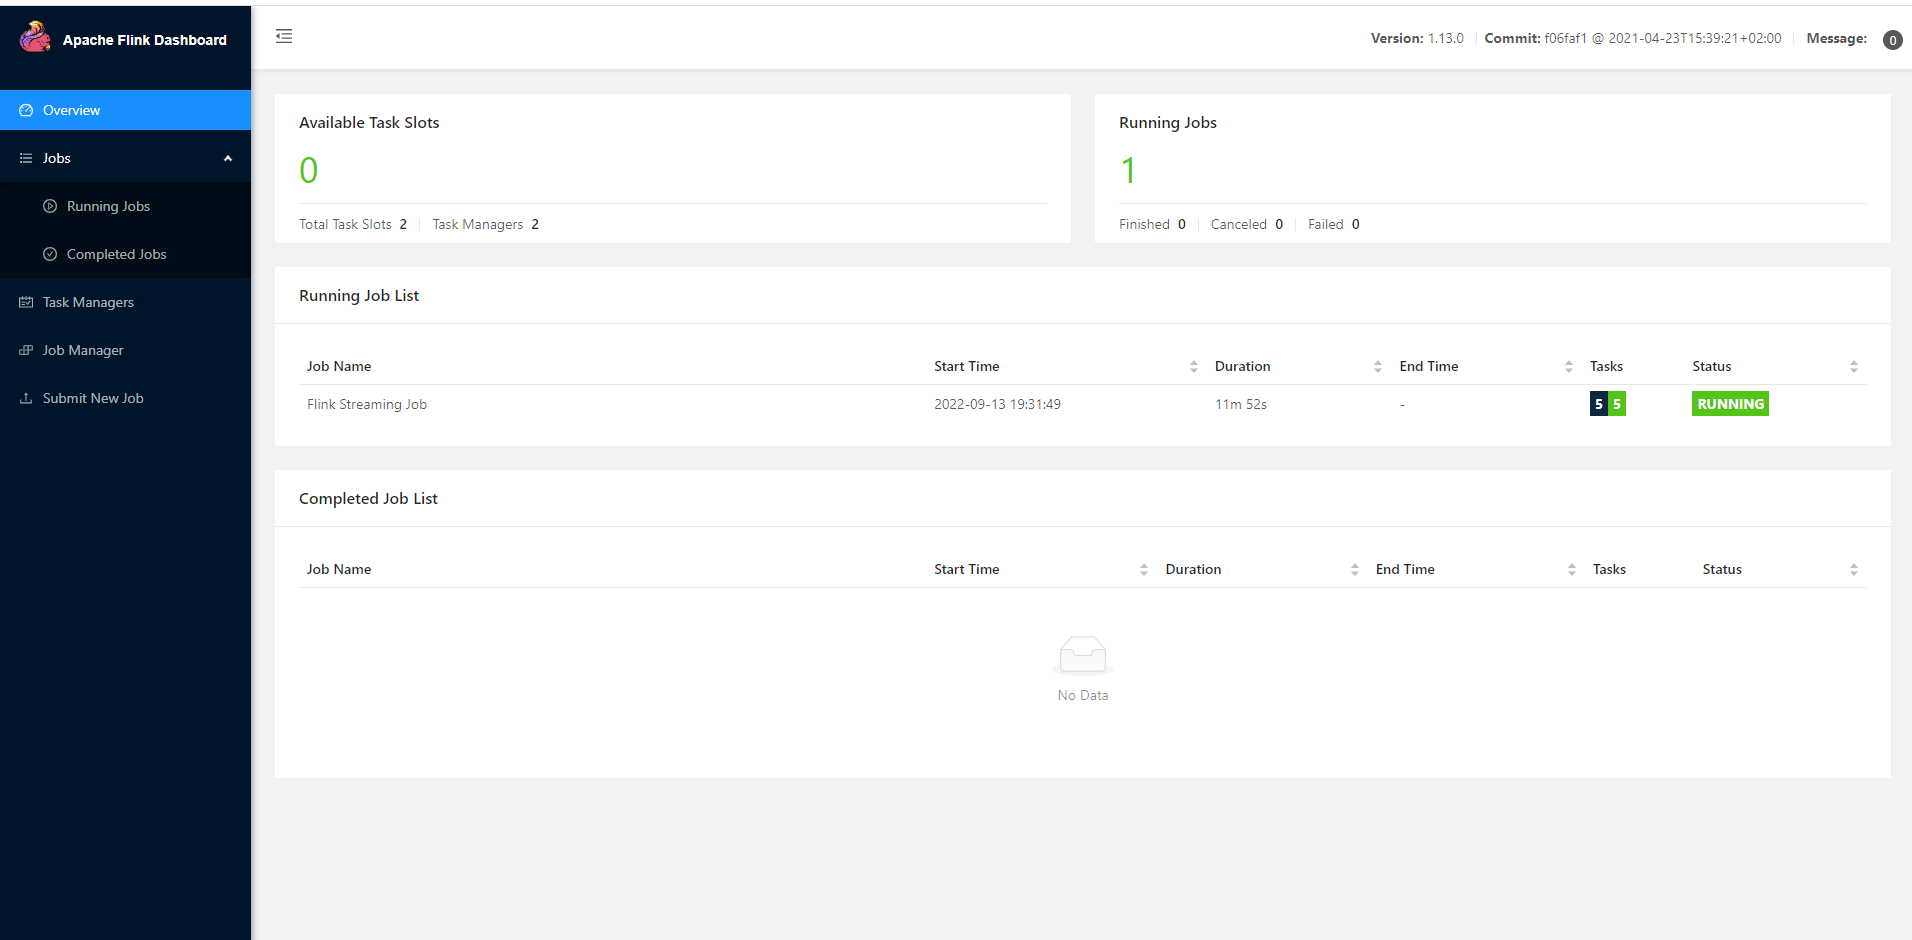The width and height of the screenshot is (1912, 940).
Task: Collapse the Jobs submenu arrow
Action: (x=228, y=158)
